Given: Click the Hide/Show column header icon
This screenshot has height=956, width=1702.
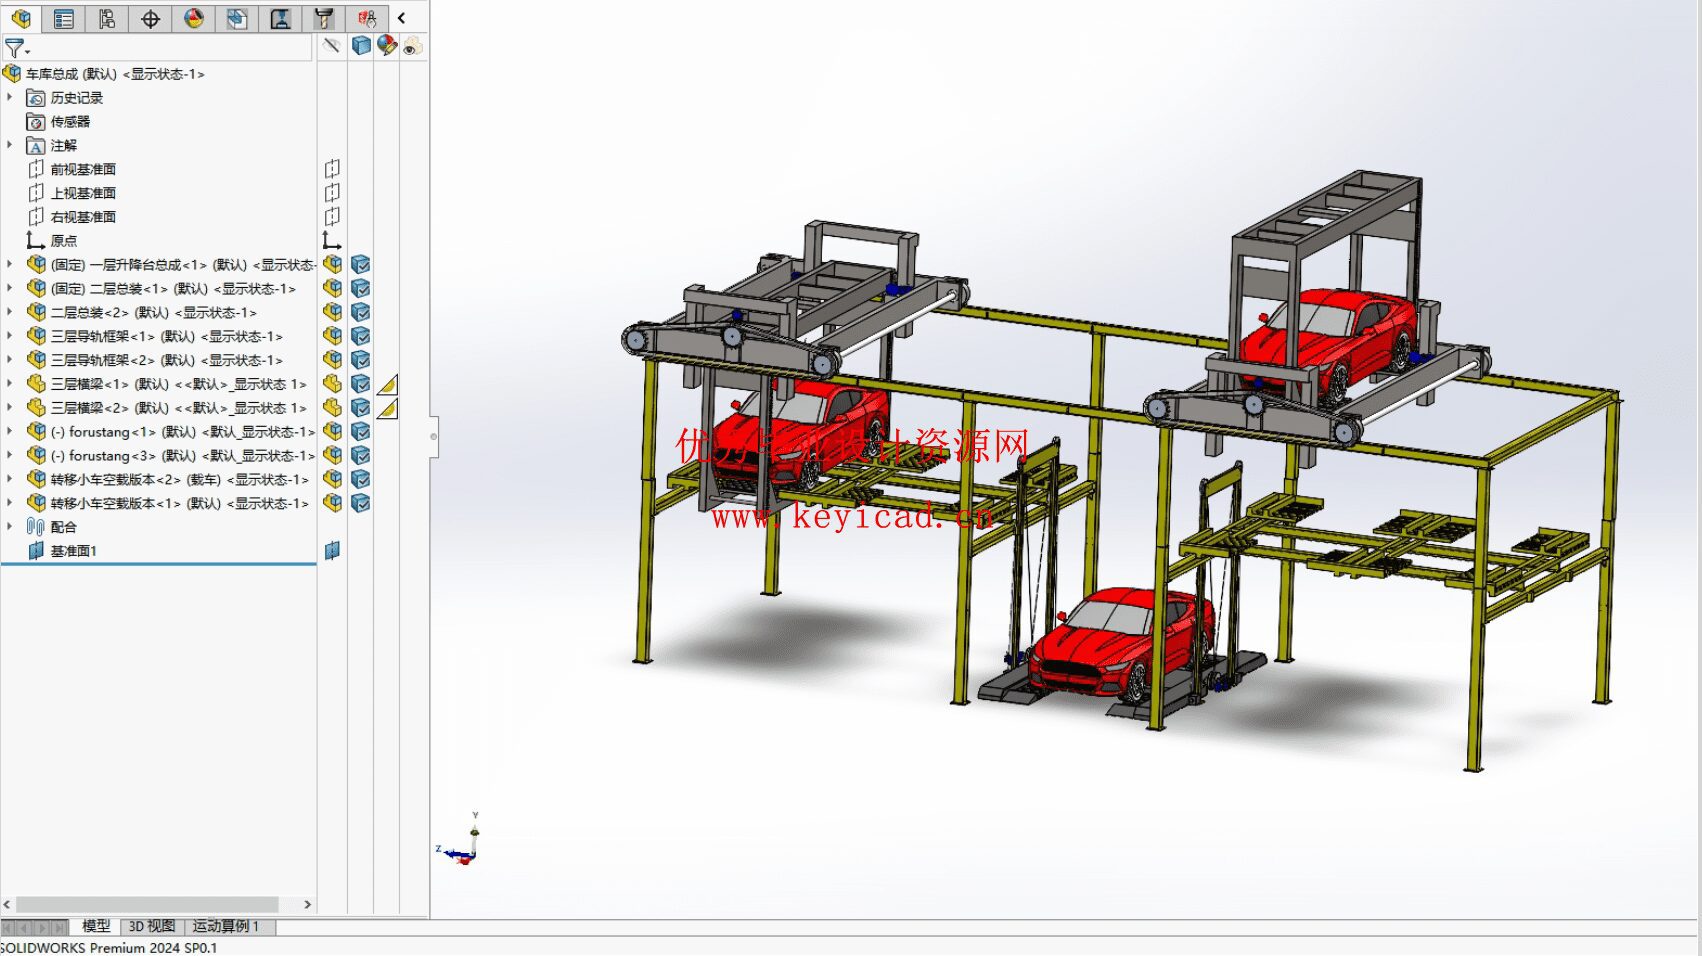Looking at the screenshot, I should tap(332, 46).
